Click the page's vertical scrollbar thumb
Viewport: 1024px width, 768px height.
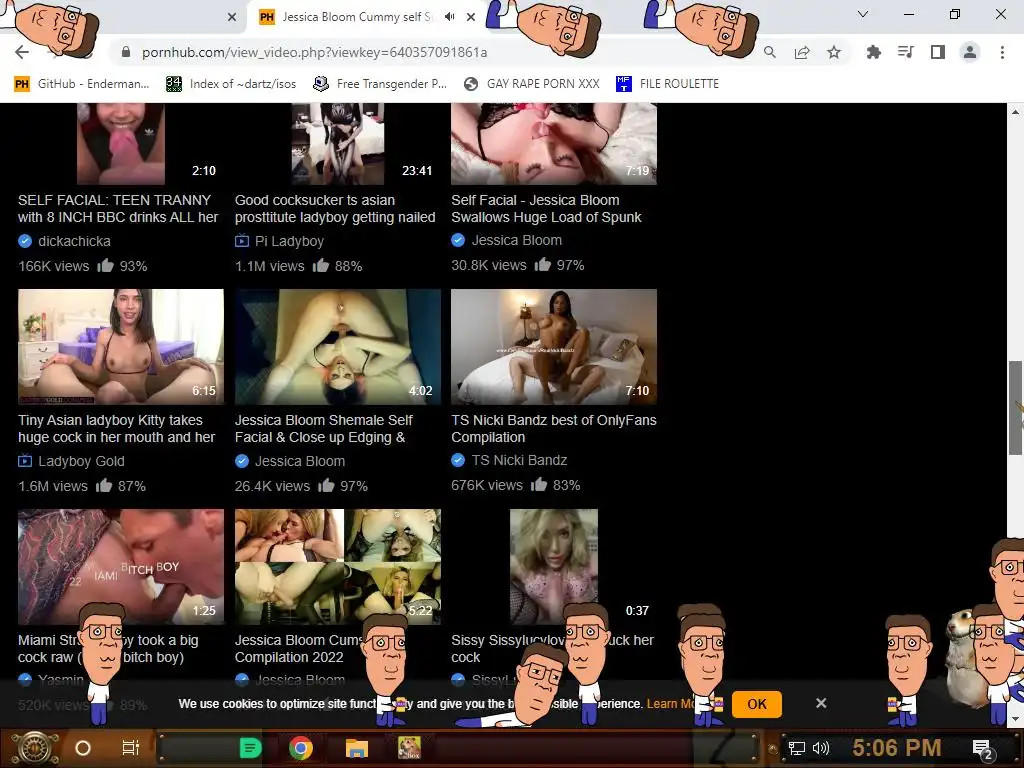[1015, 408]
